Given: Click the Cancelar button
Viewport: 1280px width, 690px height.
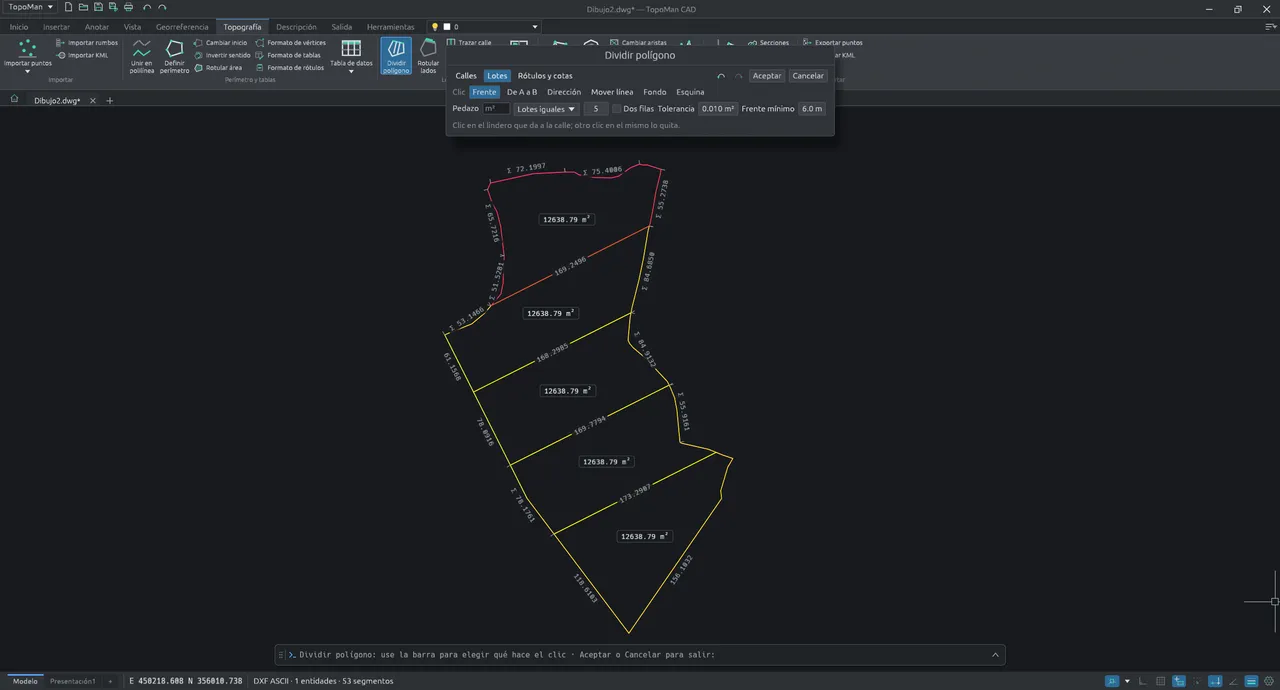Looking at the screenshot, I should pyautogui.click(x=808, y=76).
